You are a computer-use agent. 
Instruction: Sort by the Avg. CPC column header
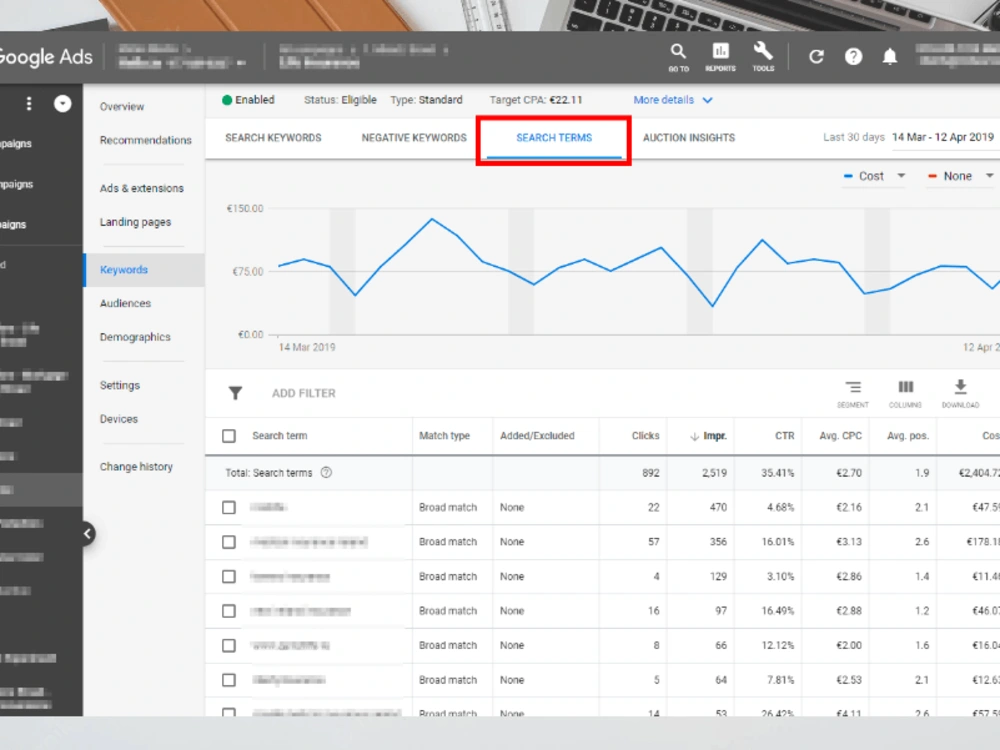[841, 436]
